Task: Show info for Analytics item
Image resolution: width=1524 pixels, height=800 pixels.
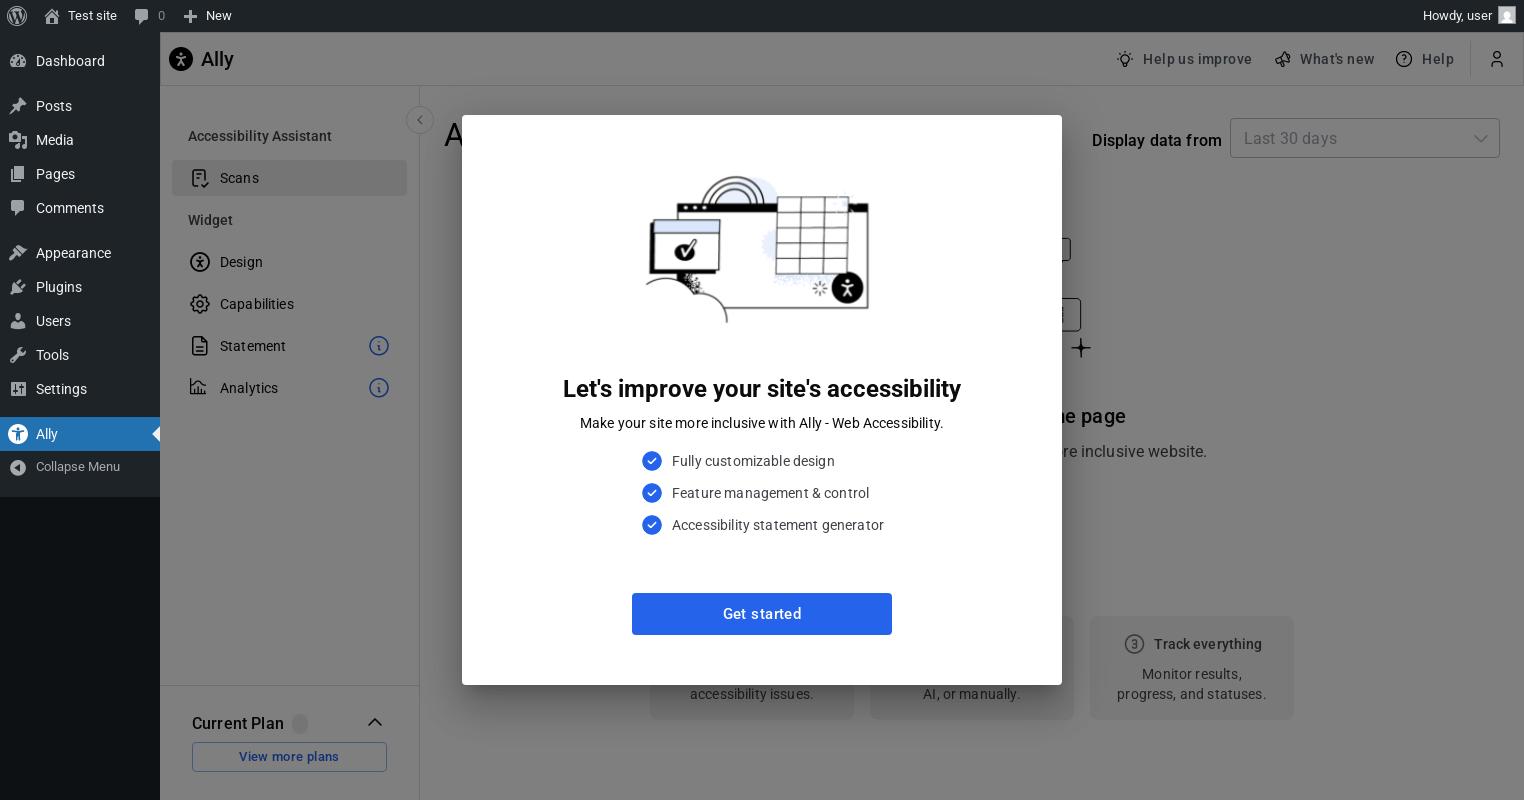Action: point(379,388)
